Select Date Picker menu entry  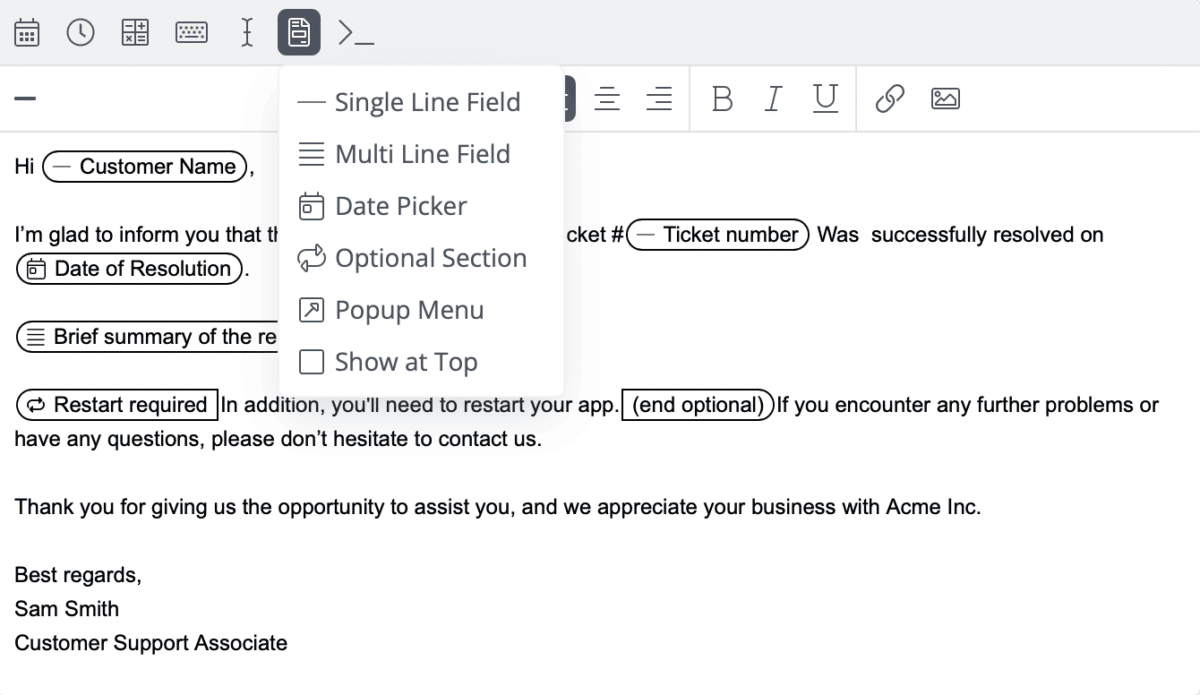pos(401,206)
